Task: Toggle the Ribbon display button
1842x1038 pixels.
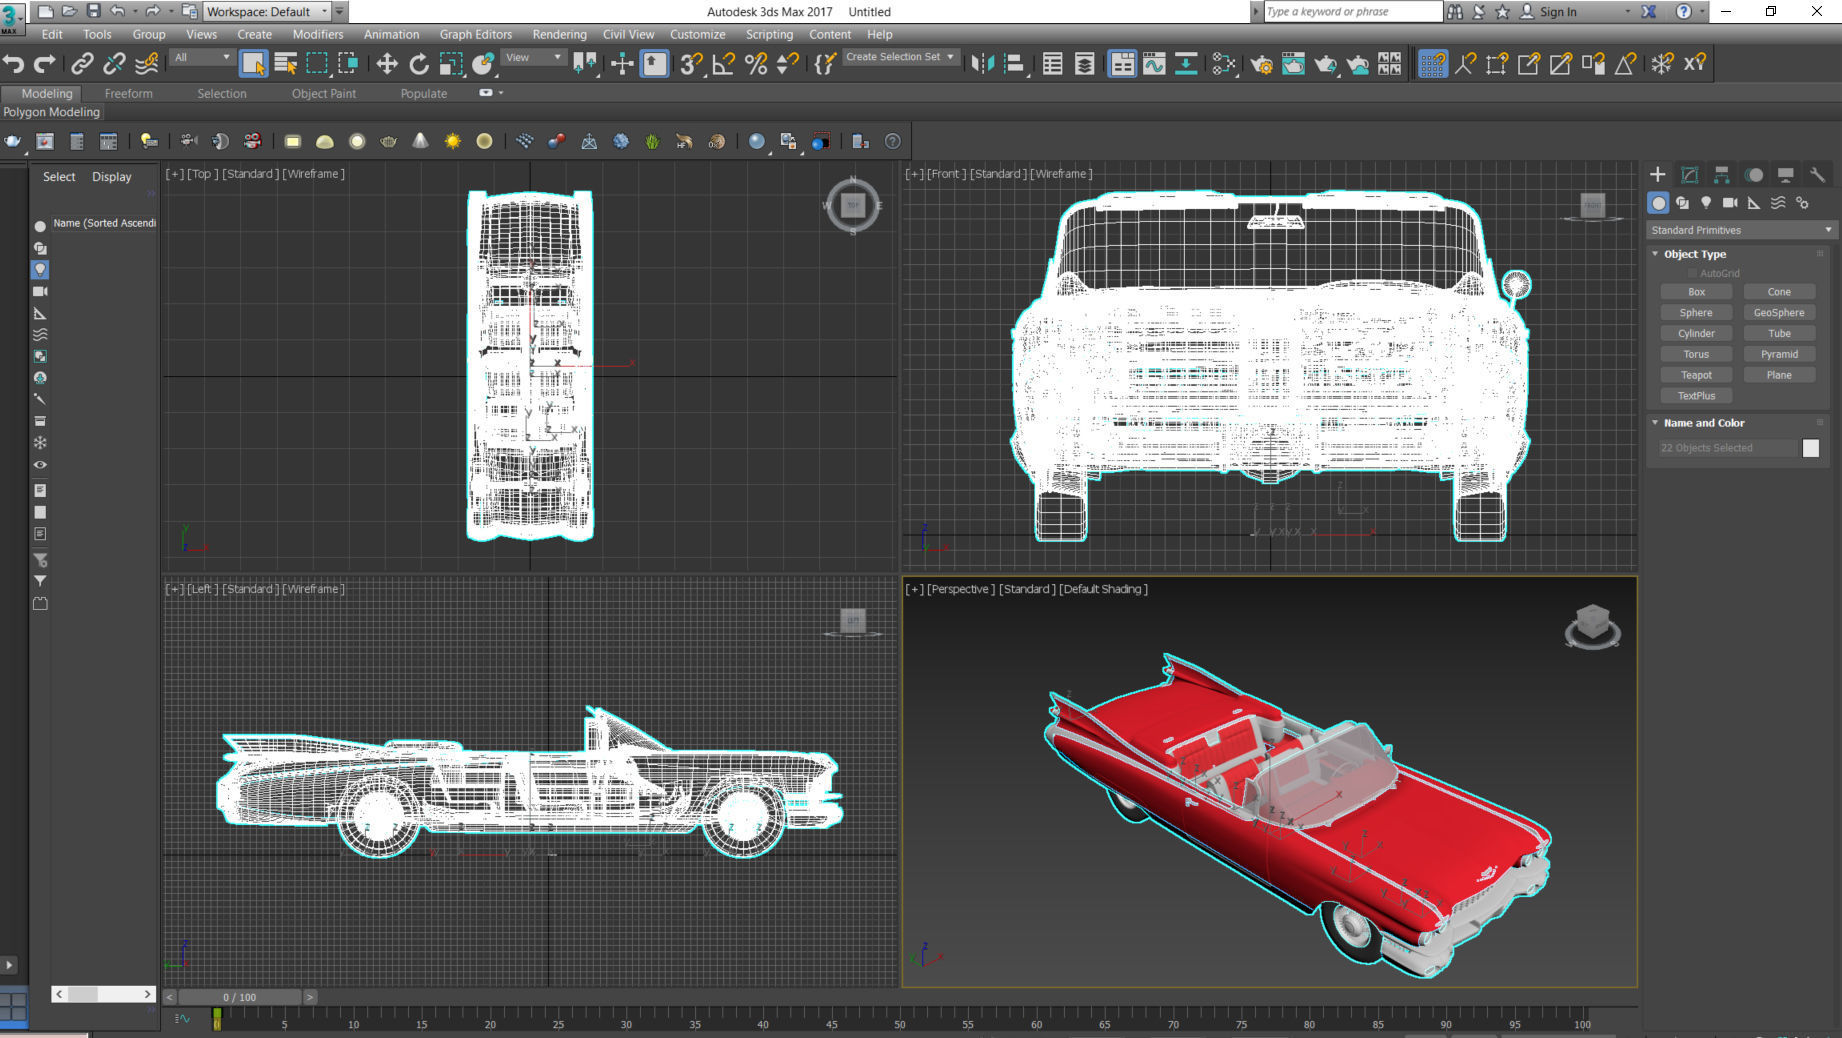Action: click(1122, 64)
